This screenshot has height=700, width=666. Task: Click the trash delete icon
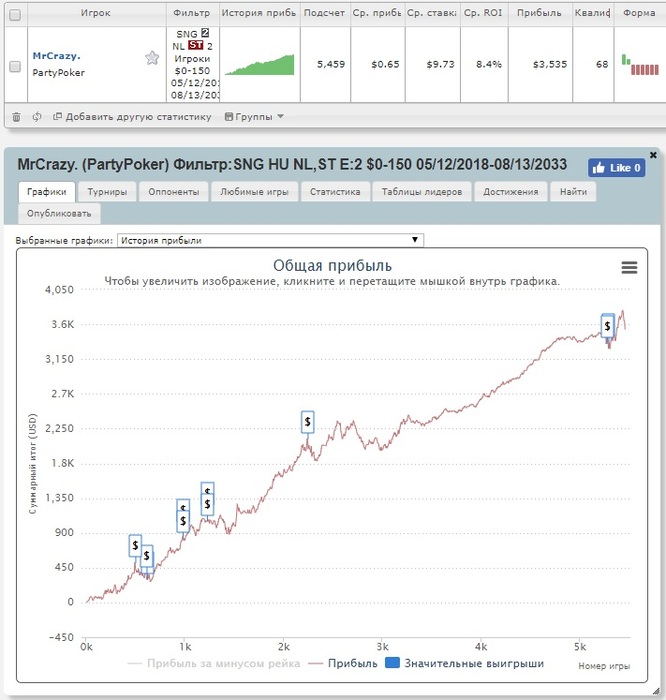17,117
